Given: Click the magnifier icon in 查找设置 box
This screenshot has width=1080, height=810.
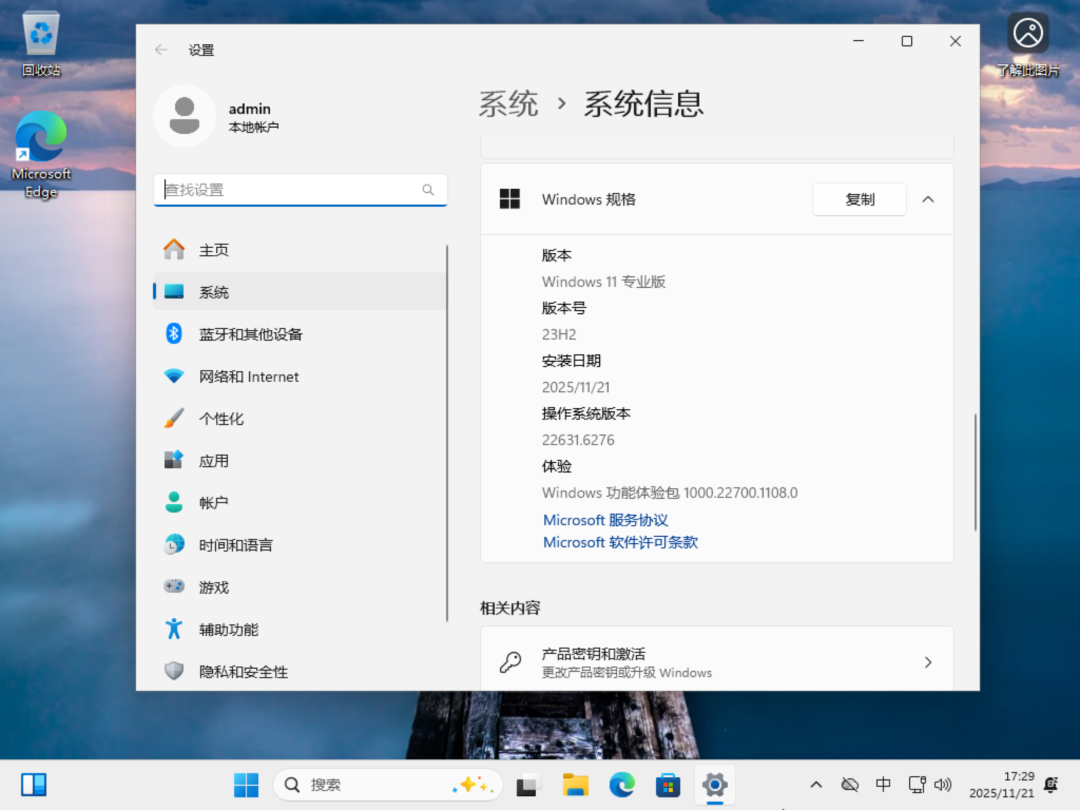Looking at the screenshot, I should 428,189.
